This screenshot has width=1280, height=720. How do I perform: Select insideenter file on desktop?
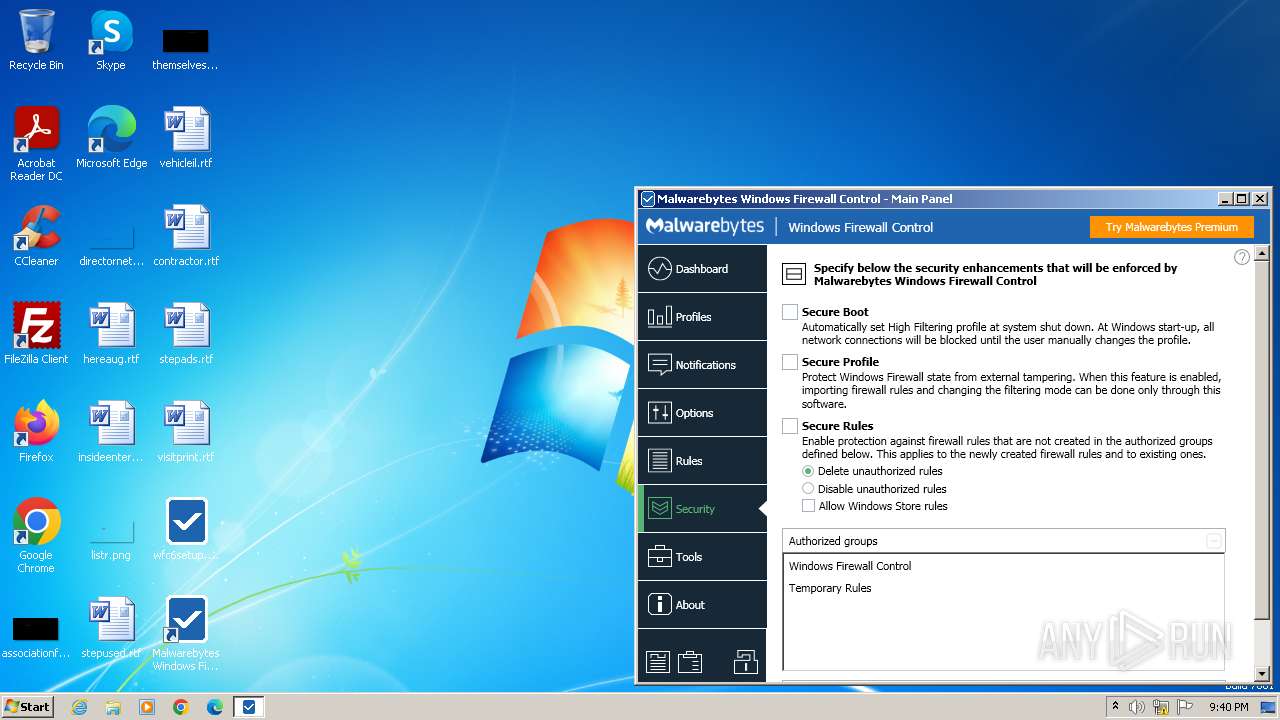pos(111,432)
